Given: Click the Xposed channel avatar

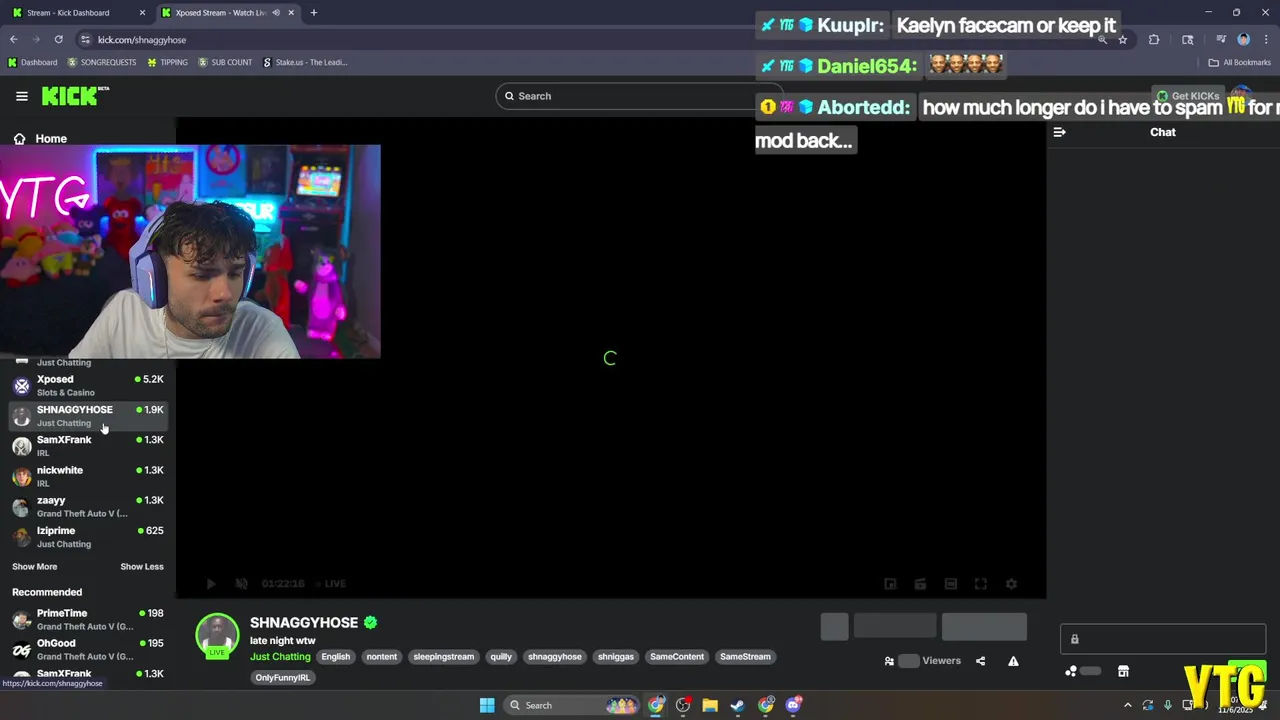Looking at the screenshot, I should pyautogui.click(x=21, y=385).
